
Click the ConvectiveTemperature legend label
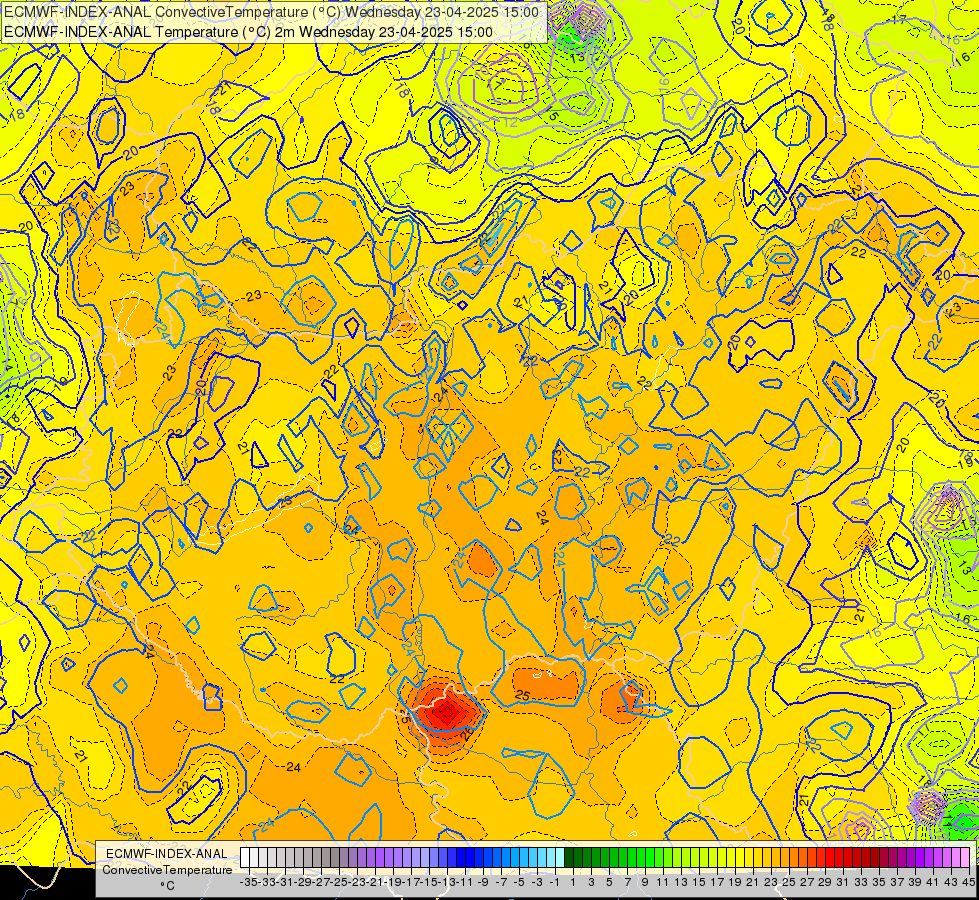point(167,869)
